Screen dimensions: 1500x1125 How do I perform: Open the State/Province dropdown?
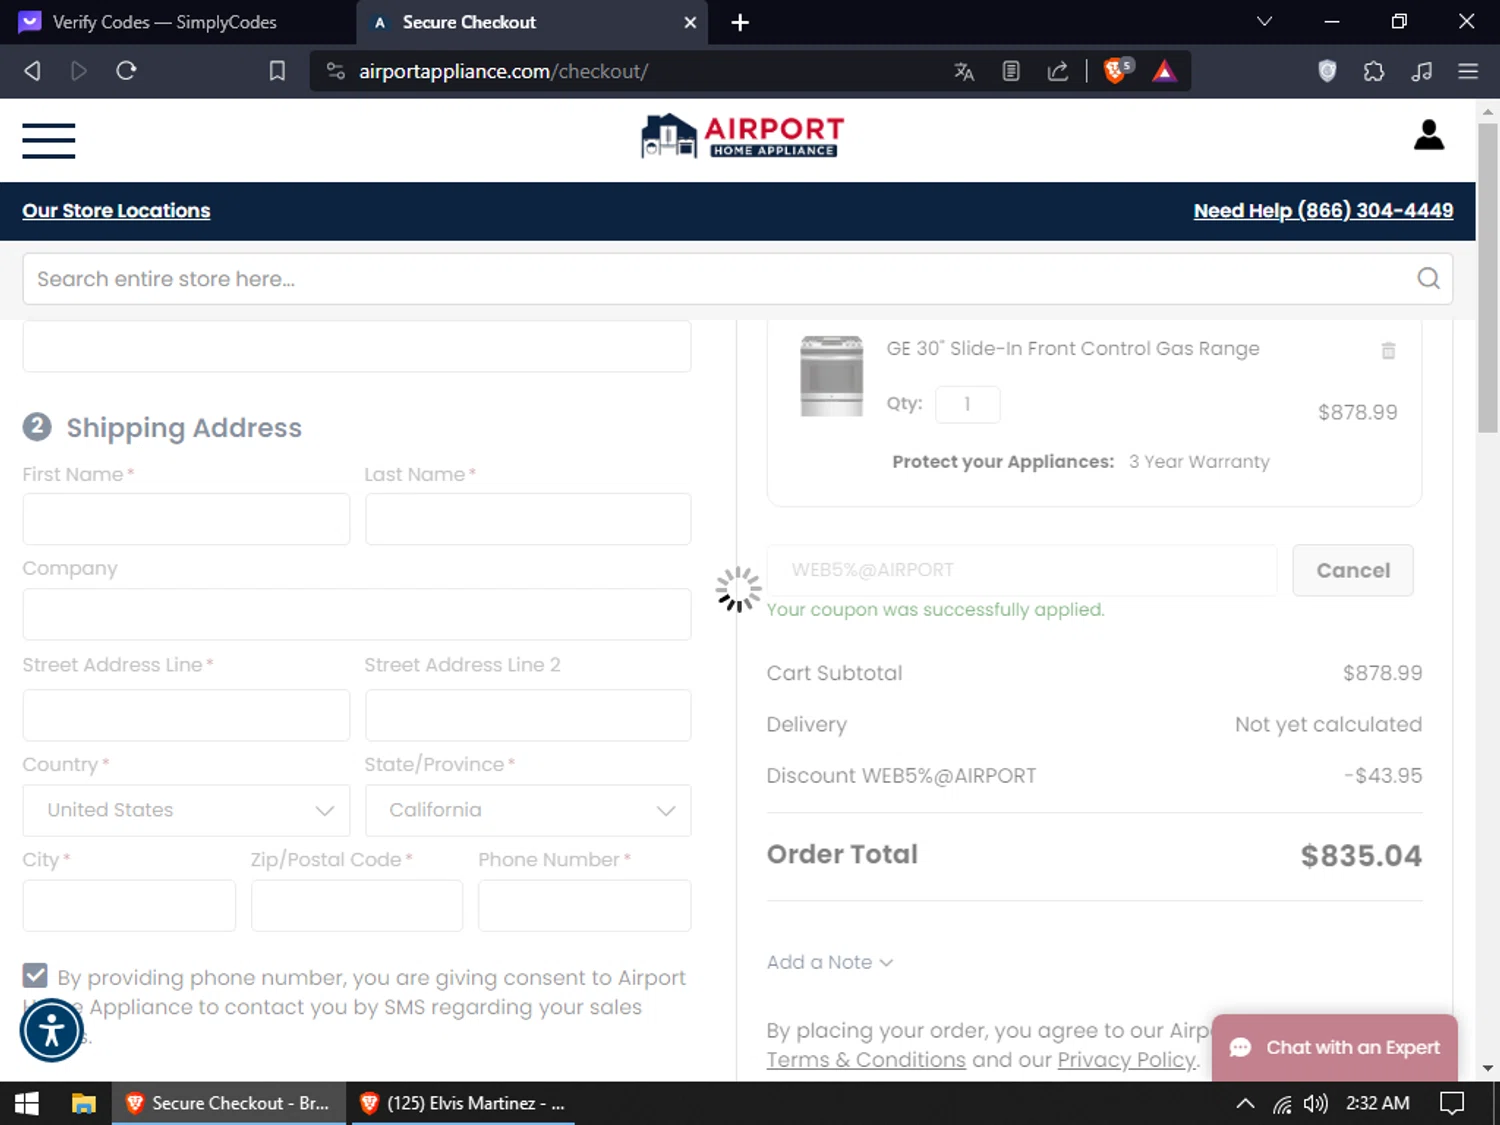[528, 810]
